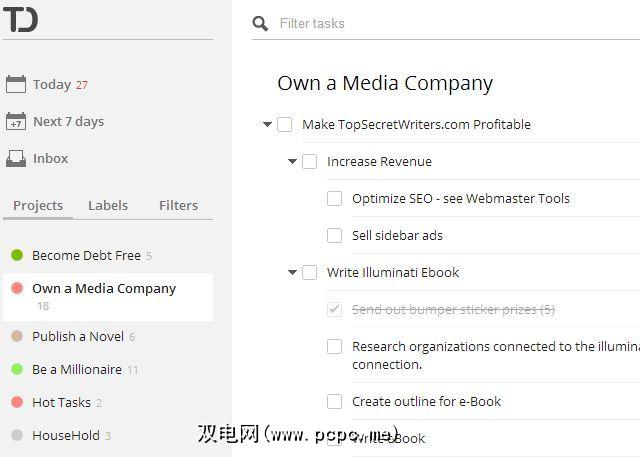Click the Todoist TD logo icon
The height and width of the screenshot is (457, 640).
(20, 19)
